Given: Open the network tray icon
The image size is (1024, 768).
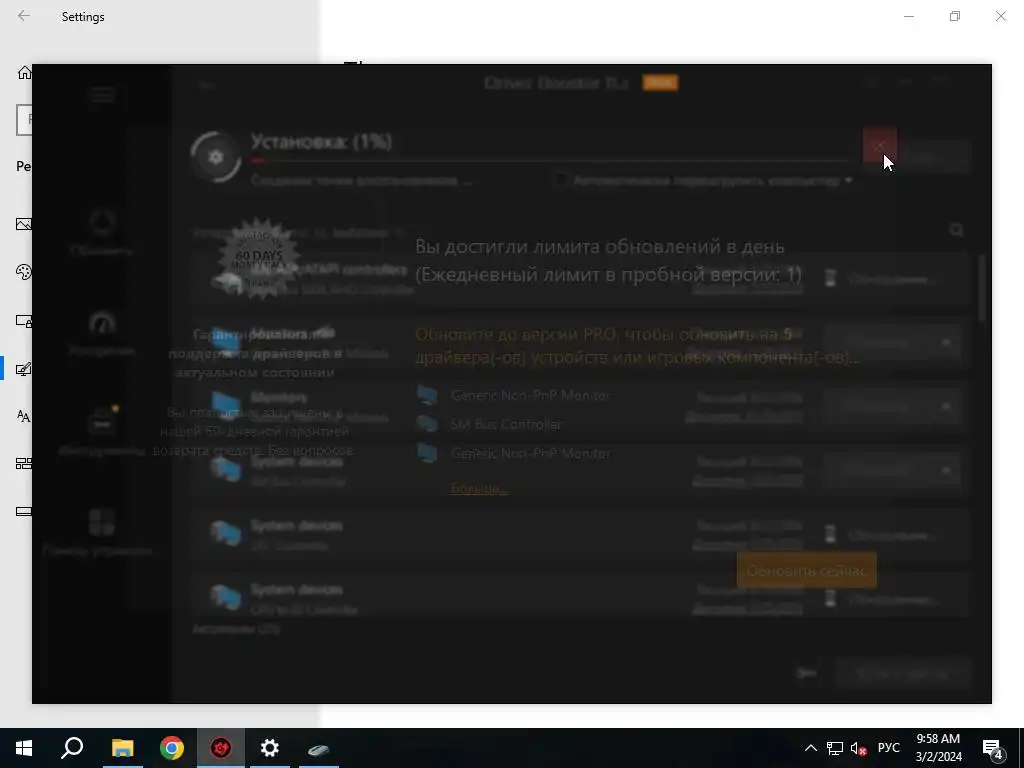Looking at the screenshot, I should (835, 748).
